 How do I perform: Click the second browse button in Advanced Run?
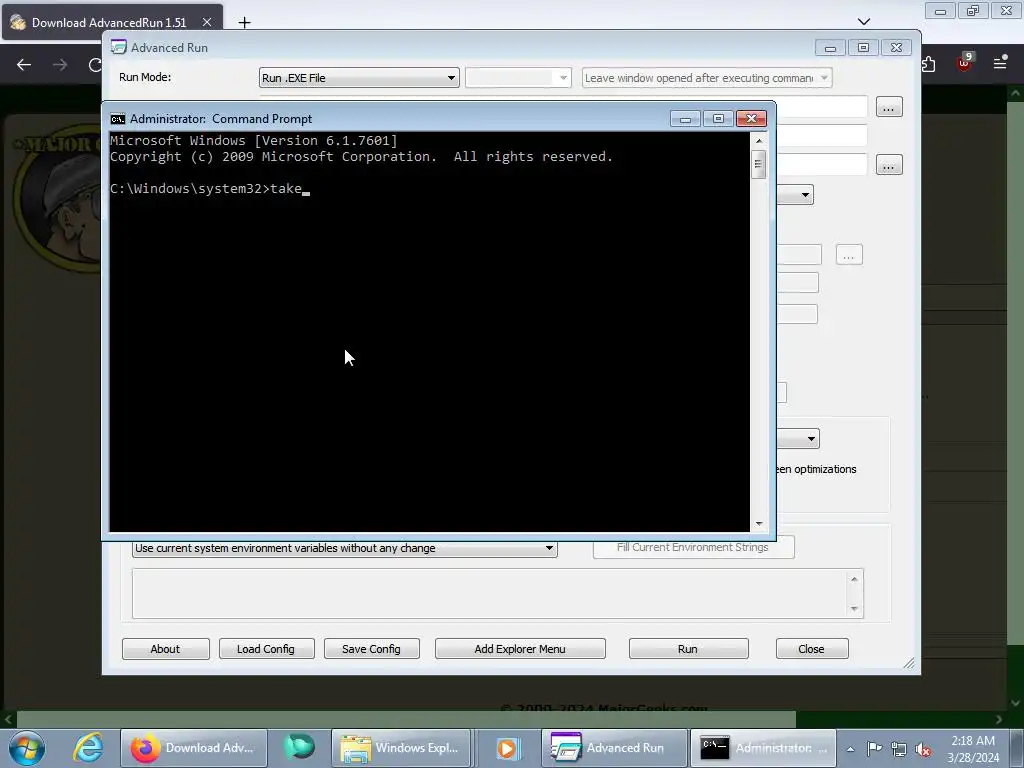coord(889,165)
